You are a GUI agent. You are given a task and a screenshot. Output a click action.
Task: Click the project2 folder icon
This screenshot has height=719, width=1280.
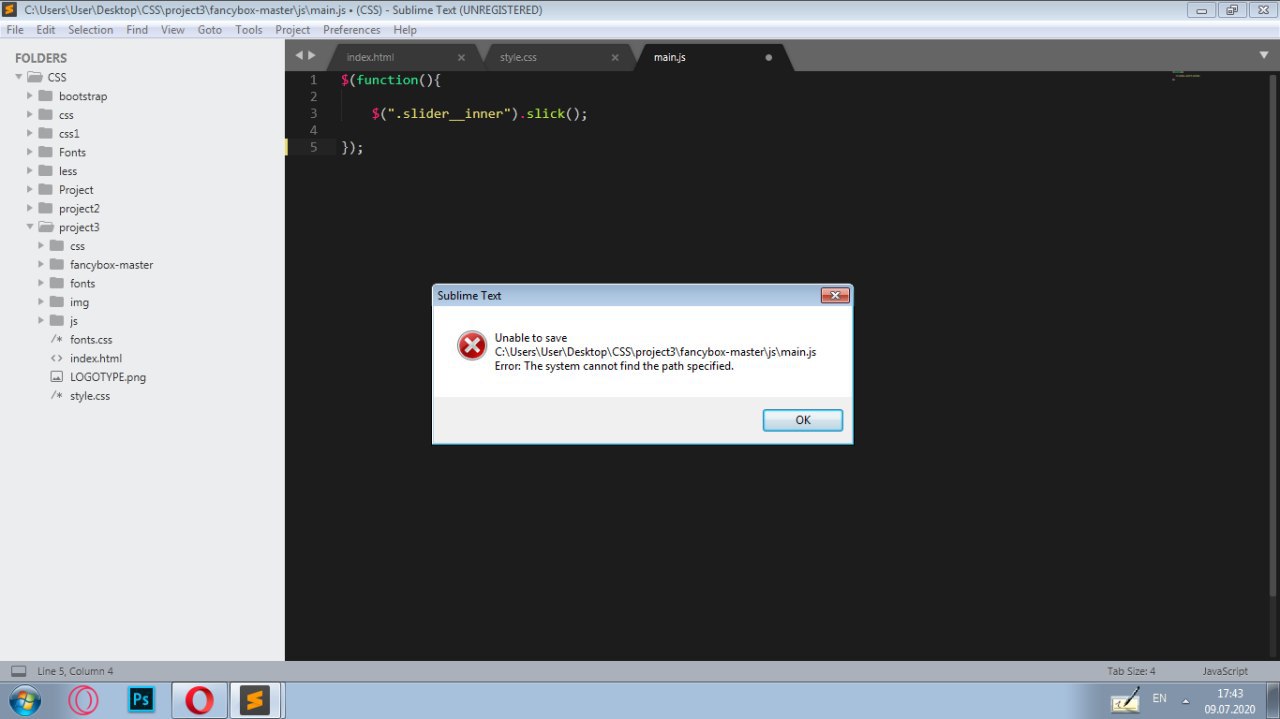[x=45, y=208]
